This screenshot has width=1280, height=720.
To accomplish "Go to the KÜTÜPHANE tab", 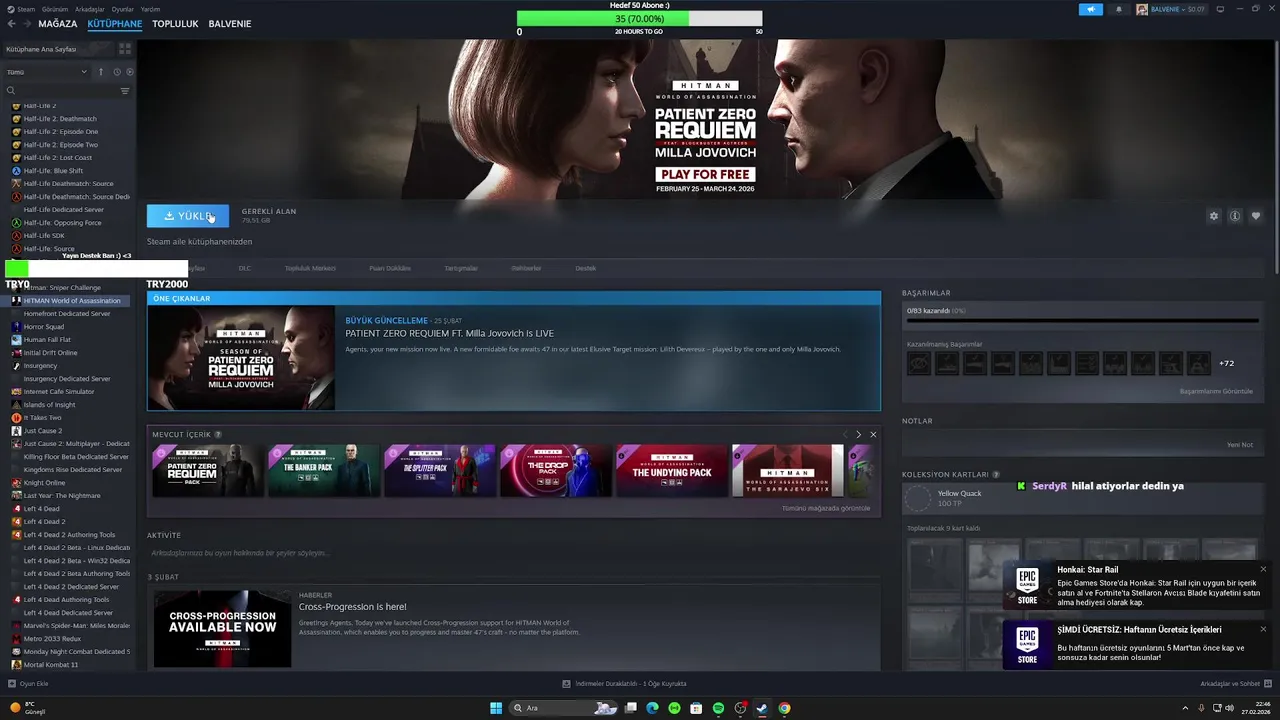I will [115, 24].
